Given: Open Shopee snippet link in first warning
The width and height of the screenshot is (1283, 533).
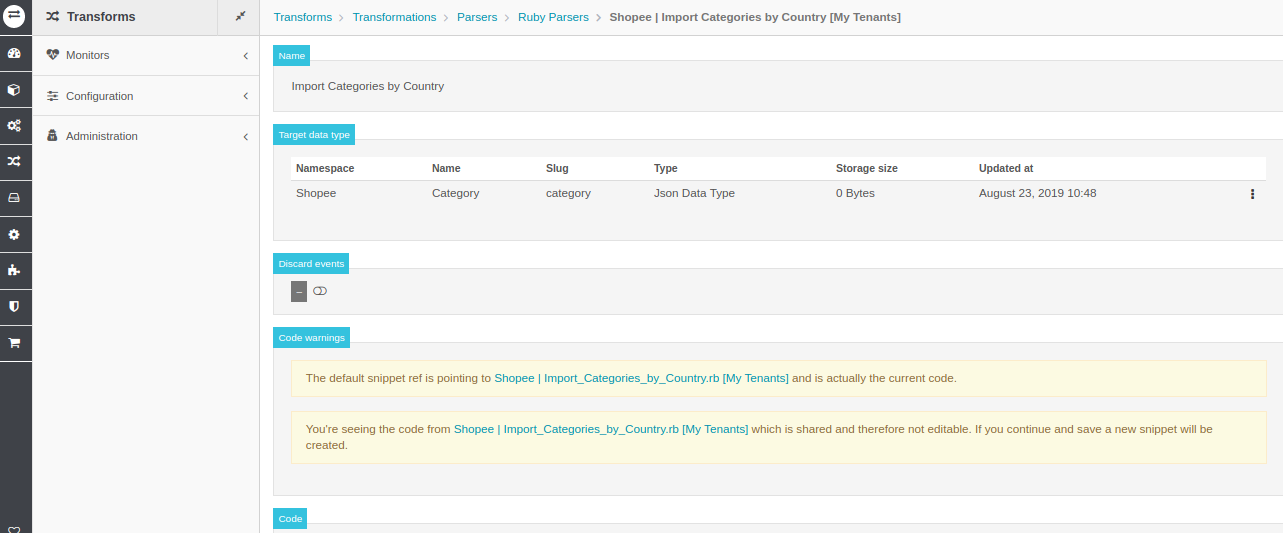Looking at the screenshot, I should (x=641, y=378).
